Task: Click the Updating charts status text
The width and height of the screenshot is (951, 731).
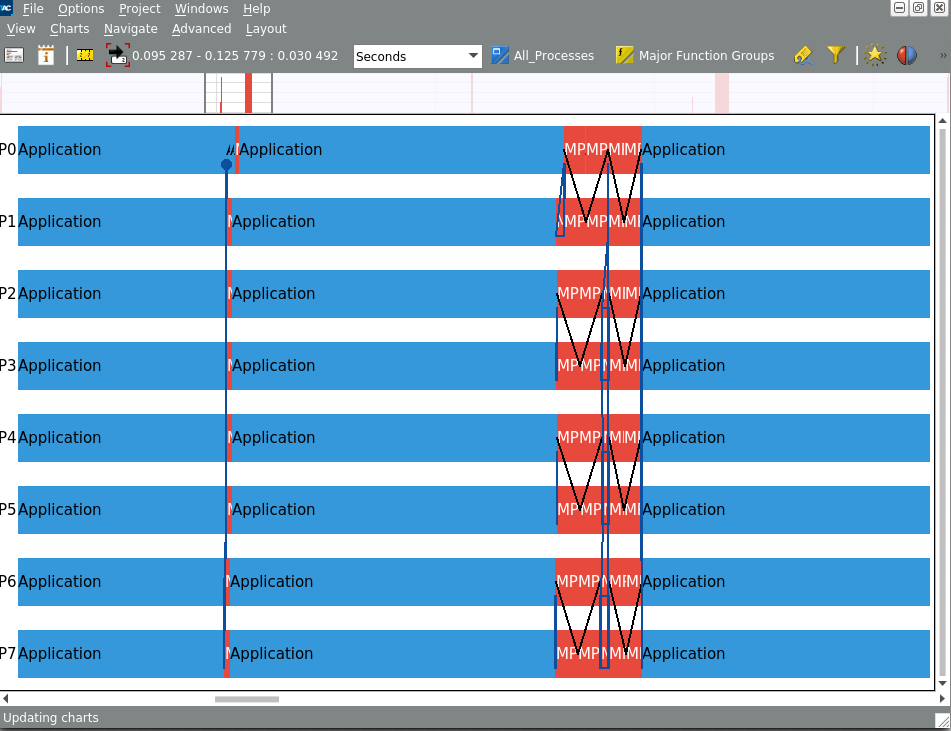Action: click(x=50, y=718)
